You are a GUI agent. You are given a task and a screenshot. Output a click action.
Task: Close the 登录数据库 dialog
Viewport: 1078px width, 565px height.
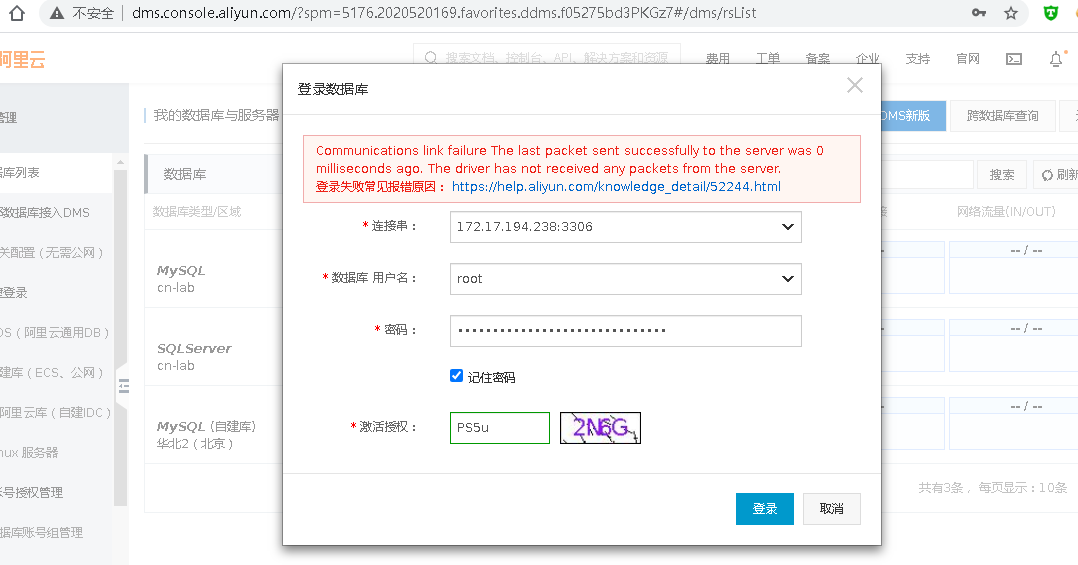click(855, 85)
